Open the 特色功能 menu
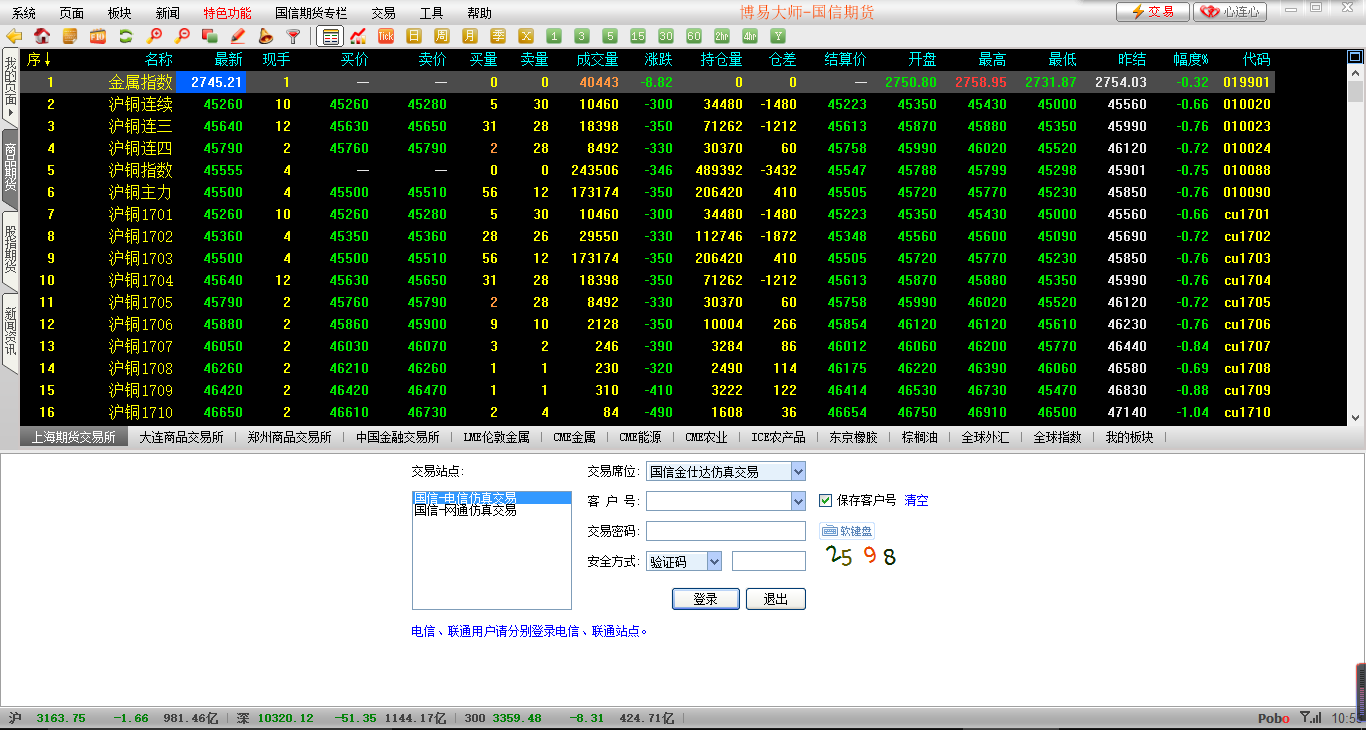Image resolution: width=1366 pixels, height=730 pixels. tap(227, 13)
